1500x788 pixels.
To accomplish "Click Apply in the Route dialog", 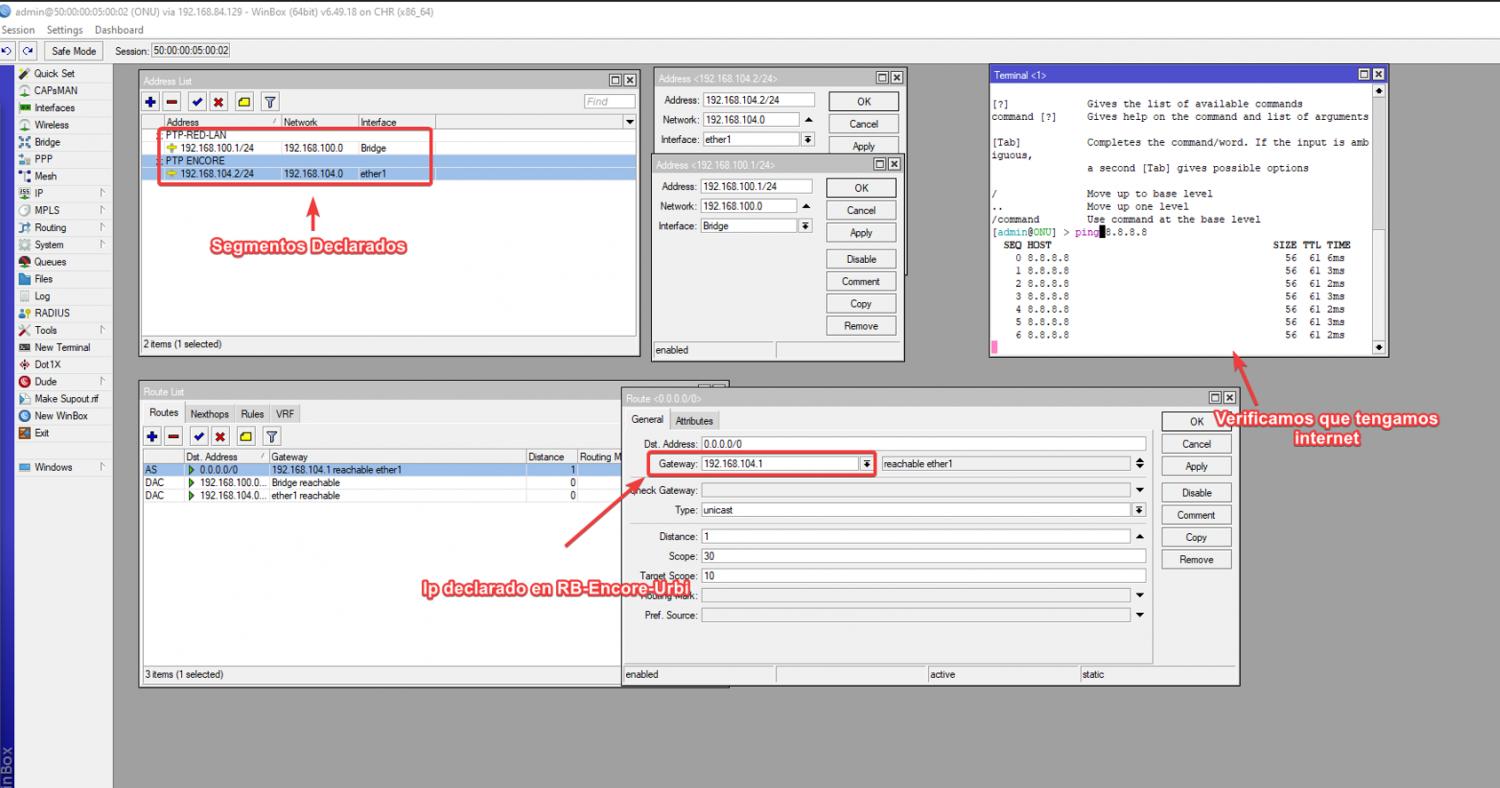I will click(1196, 467).
